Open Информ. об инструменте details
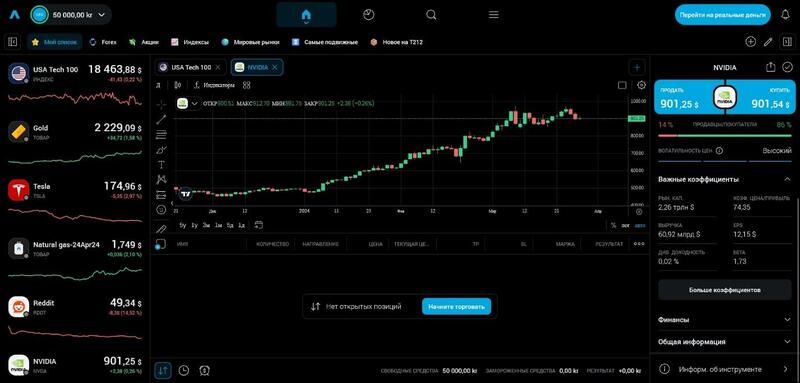800x383 pixels. pyautogui.click(x=724, y=369)
